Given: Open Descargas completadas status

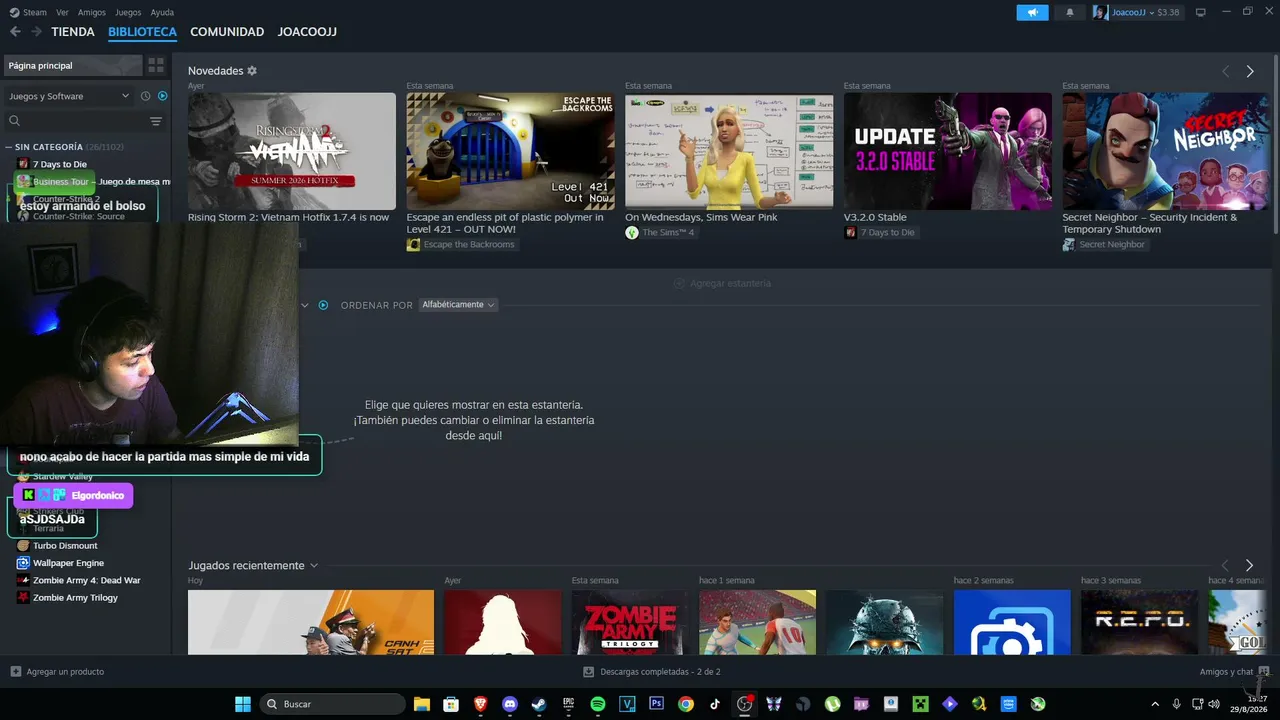Looking at the screenshot, I should tap(652, 672).
